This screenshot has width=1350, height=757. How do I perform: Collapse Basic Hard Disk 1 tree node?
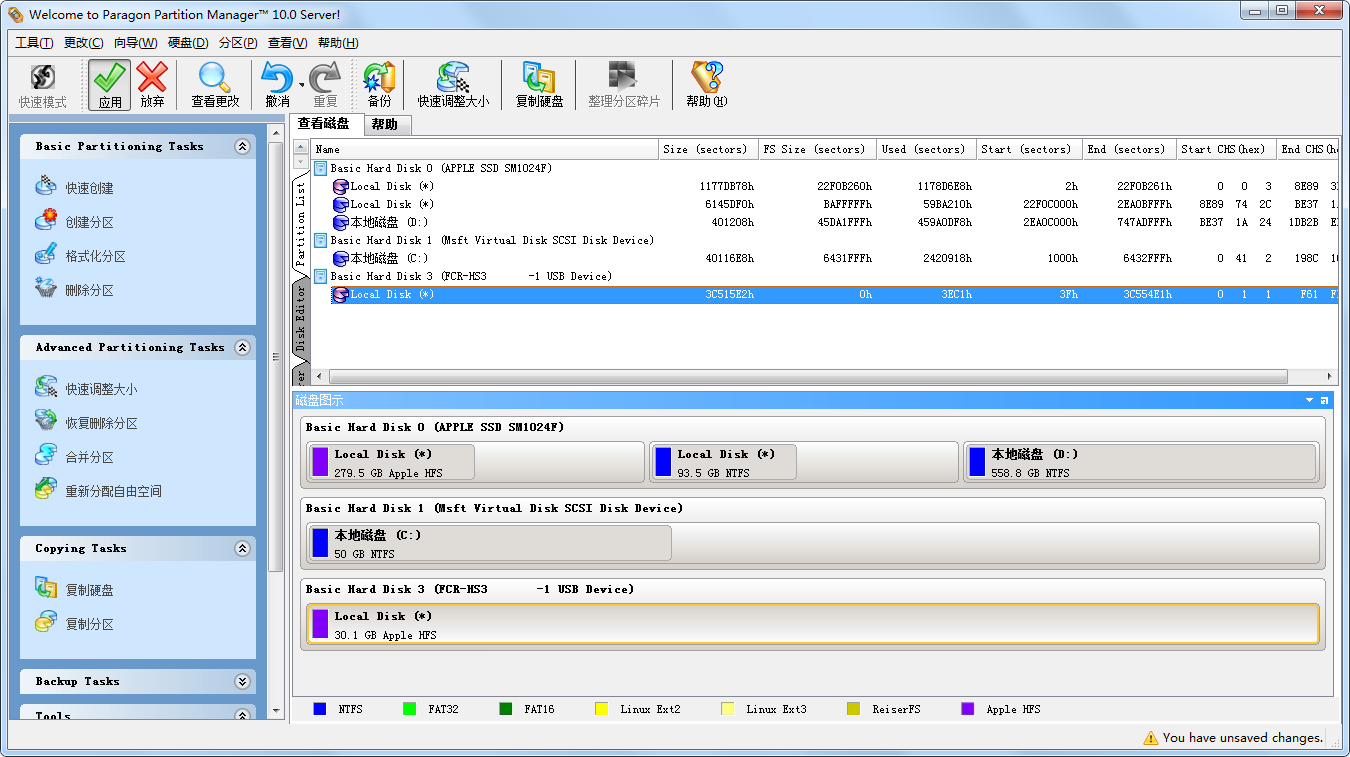(320, 240)
